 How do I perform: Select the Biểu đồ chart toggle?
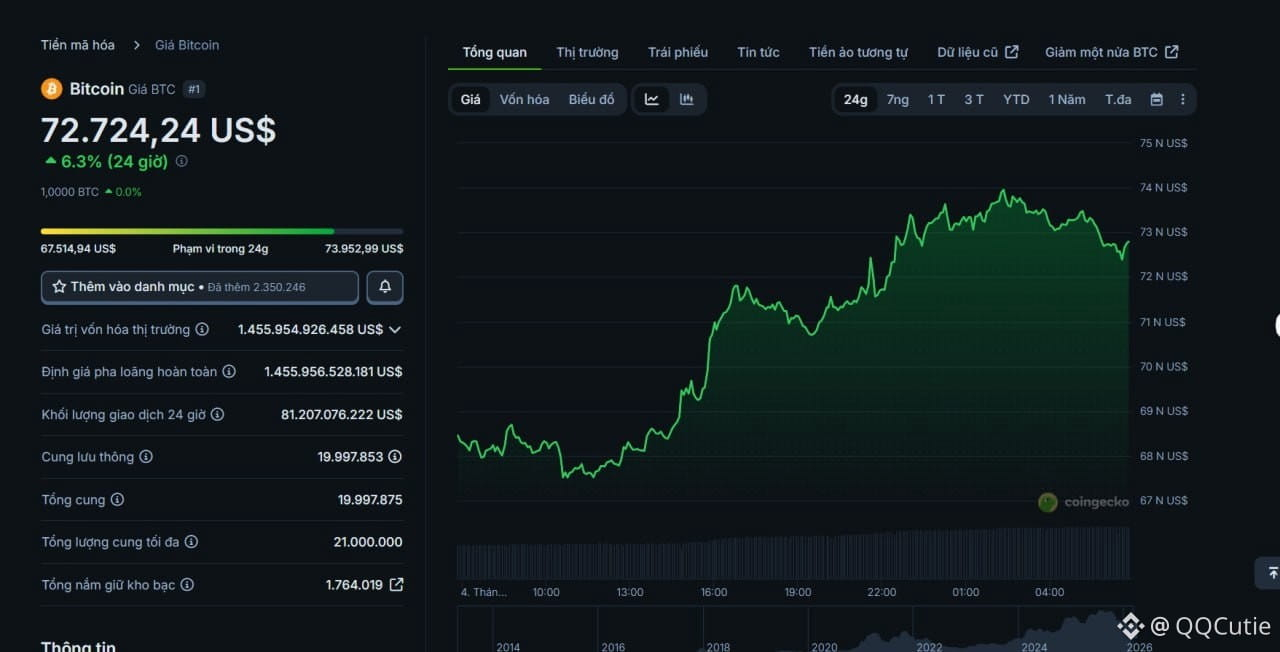(x=591, y=99)
